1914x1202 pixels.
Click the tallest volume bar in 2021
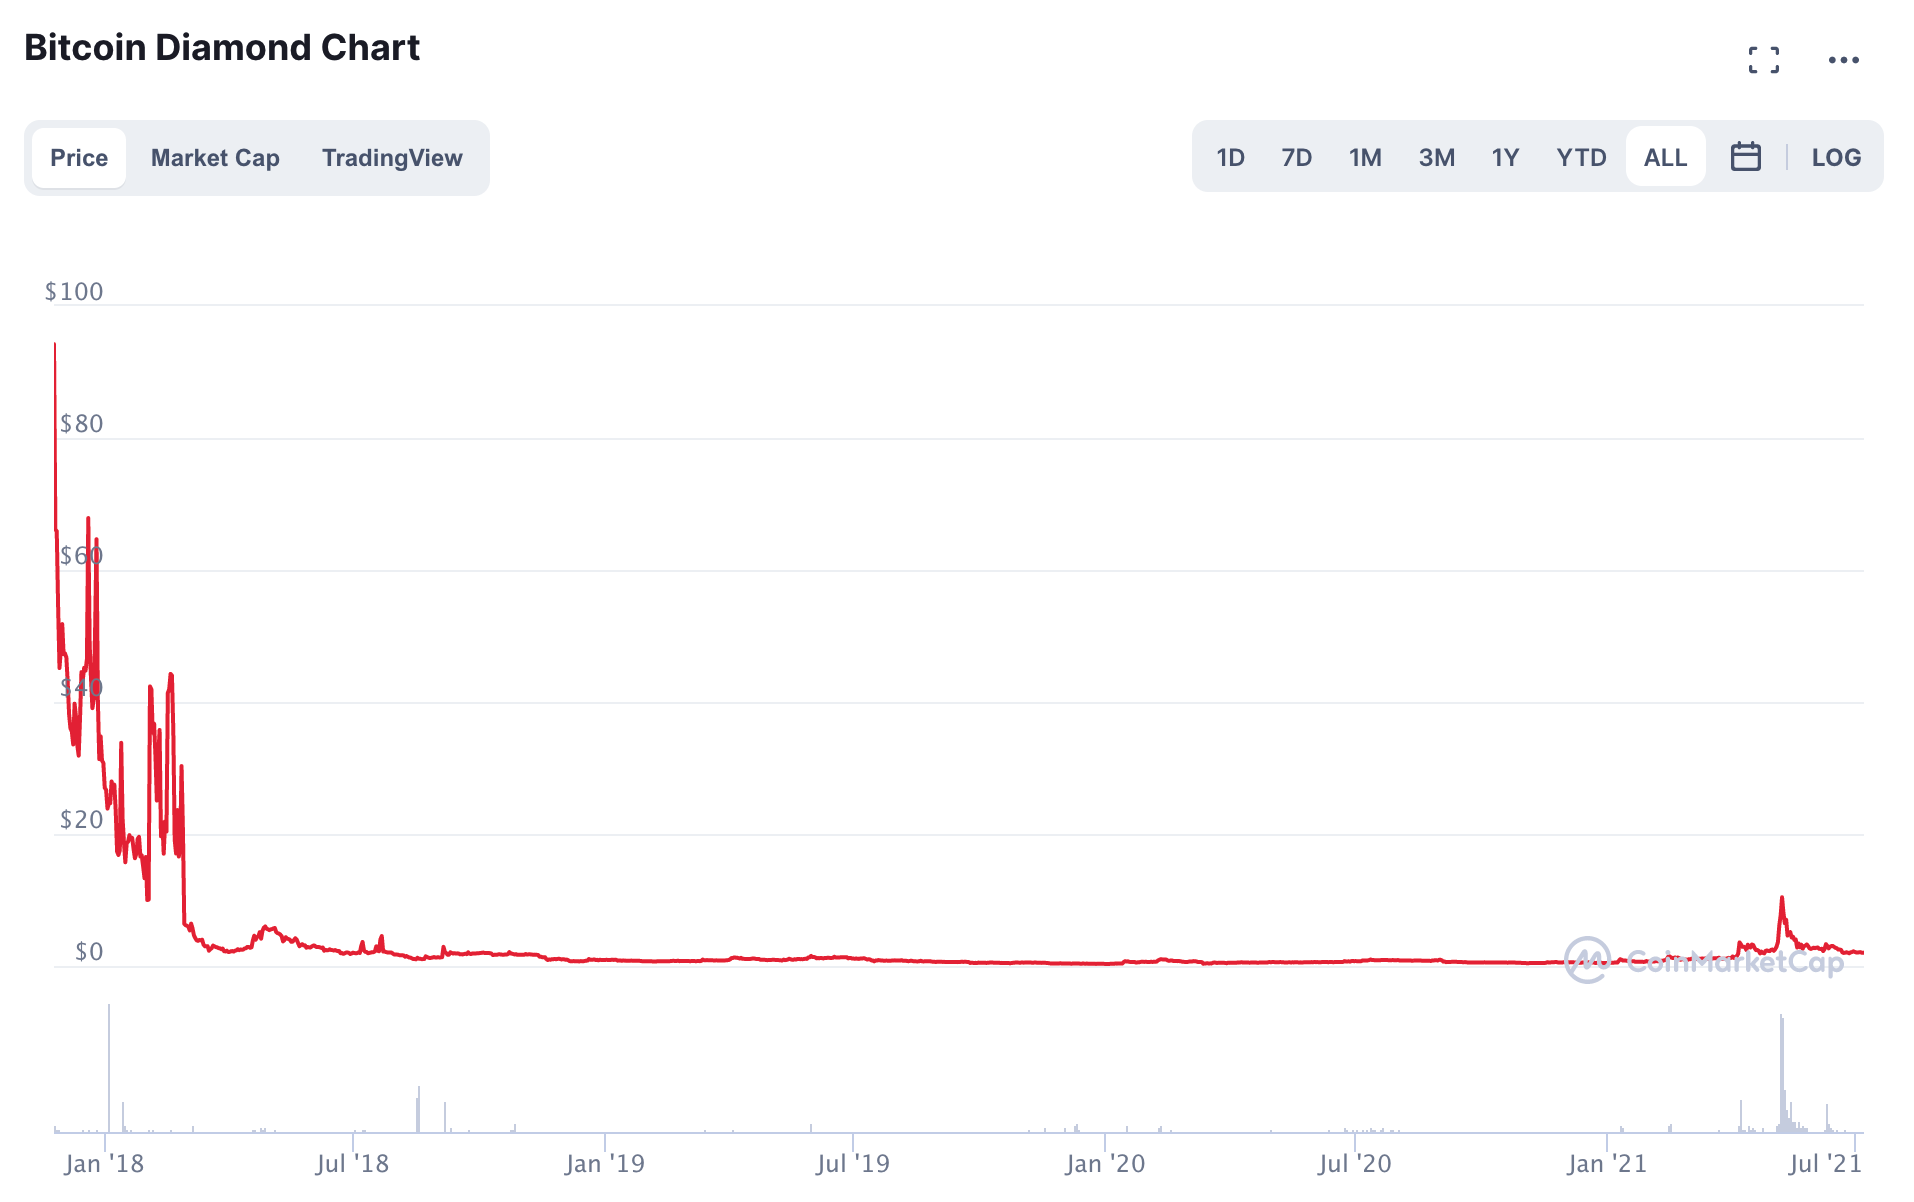(x=1782, y=1074)
